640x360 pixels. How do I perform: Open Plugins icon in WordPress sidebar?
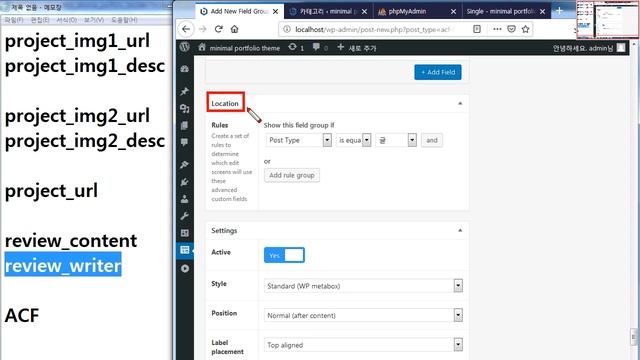[184, 182]
